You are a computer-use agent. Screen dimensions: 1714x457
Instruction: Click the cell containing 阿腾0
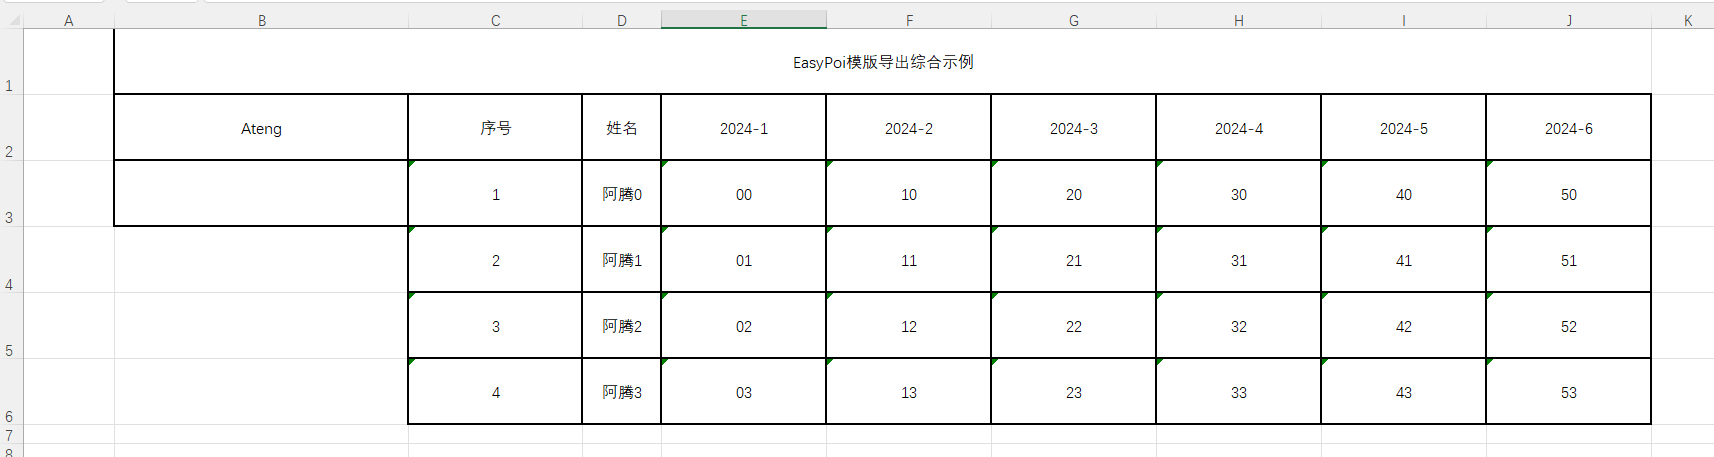point(621,194)
